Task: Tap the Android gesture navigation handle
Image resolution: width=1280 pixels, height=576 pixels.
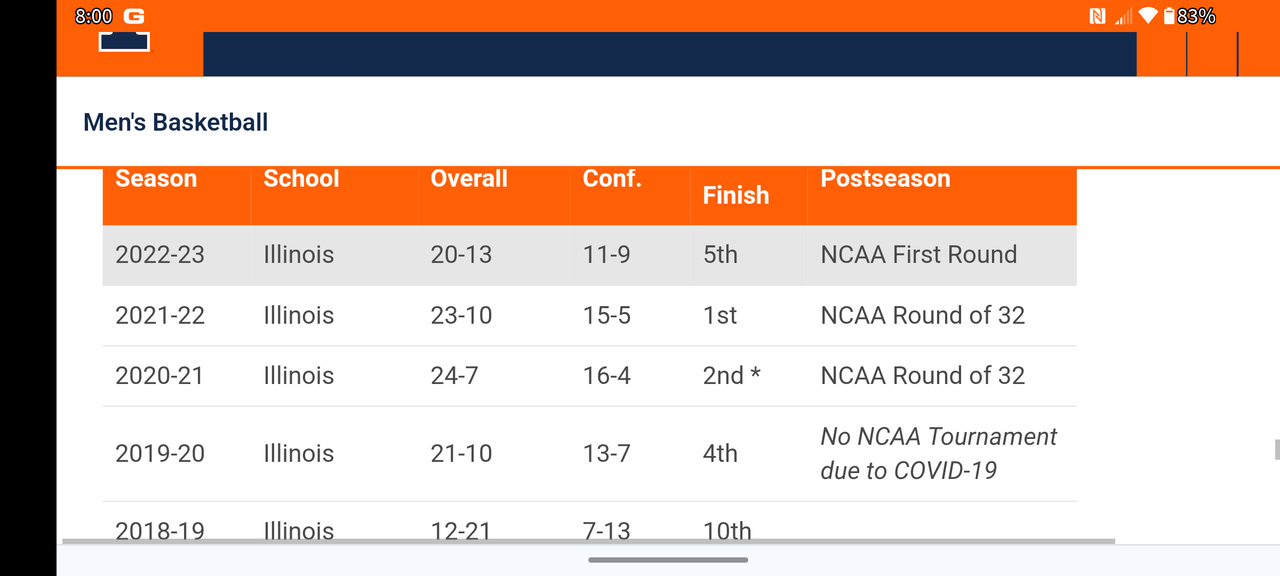Action: (x=668, y=559)
